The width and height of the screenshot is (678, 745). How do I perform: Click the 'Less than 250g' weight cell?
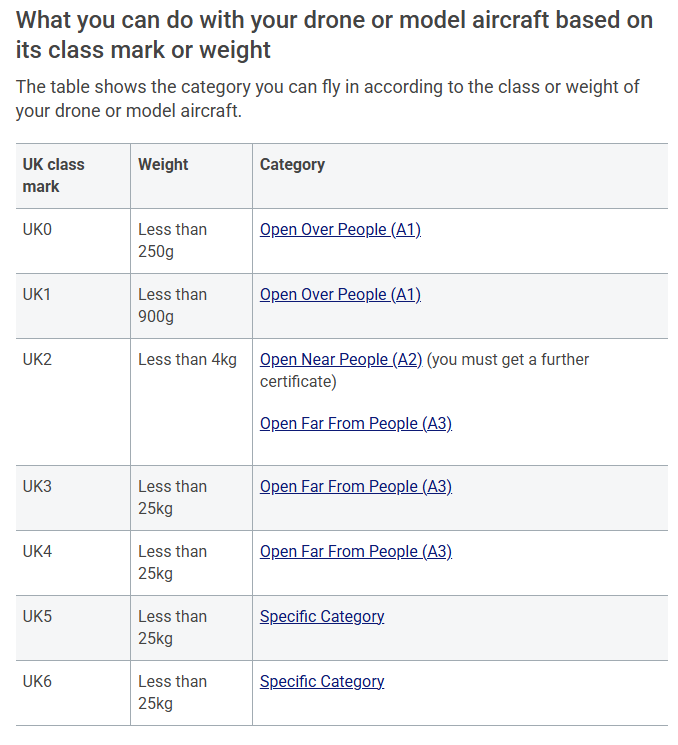point(172,241)
